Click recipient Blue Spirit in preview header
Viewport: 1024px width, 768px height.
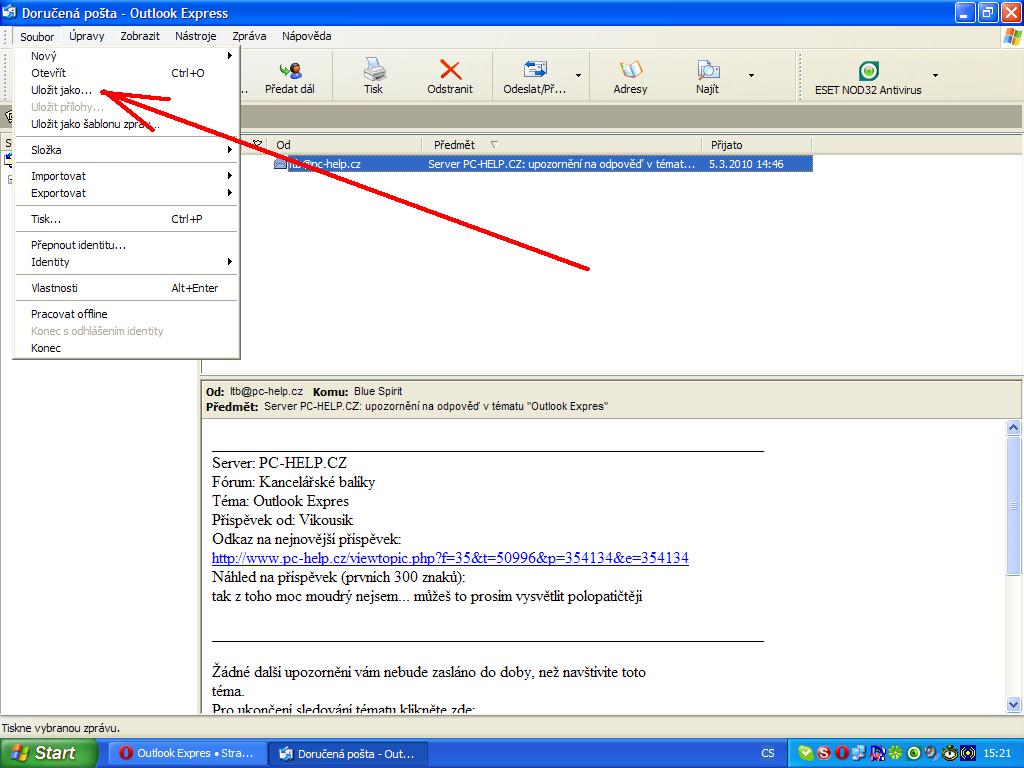378,391
